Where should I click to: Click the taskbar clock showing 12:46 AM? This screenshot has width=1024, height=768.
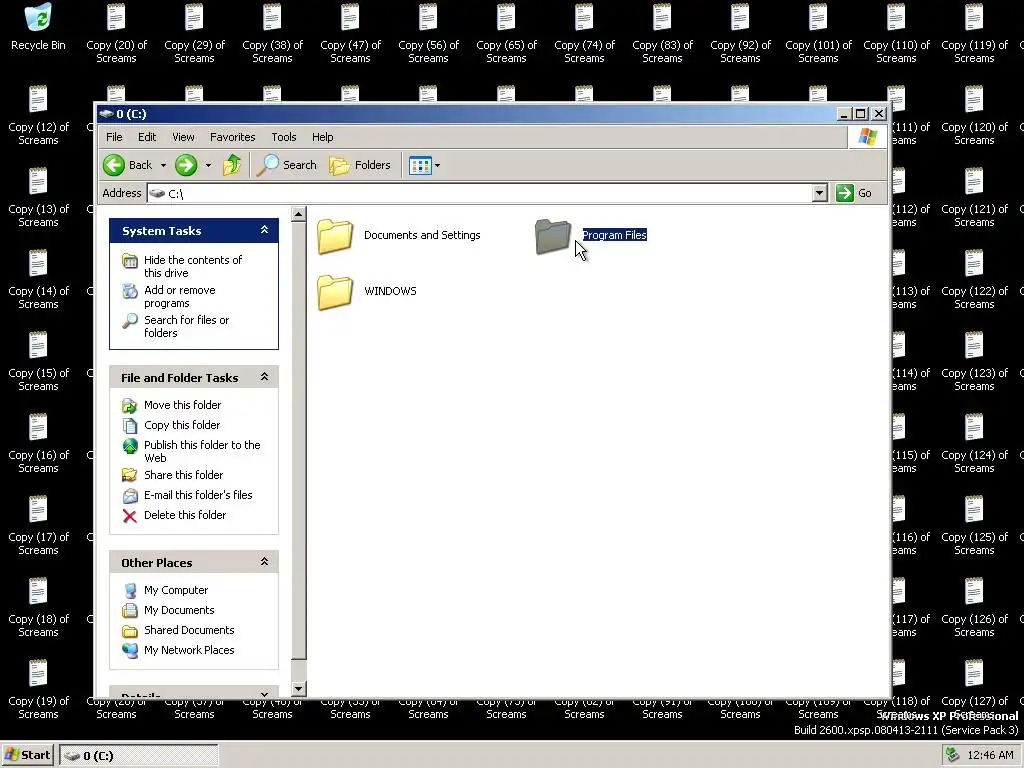click(x=990, y=756)
